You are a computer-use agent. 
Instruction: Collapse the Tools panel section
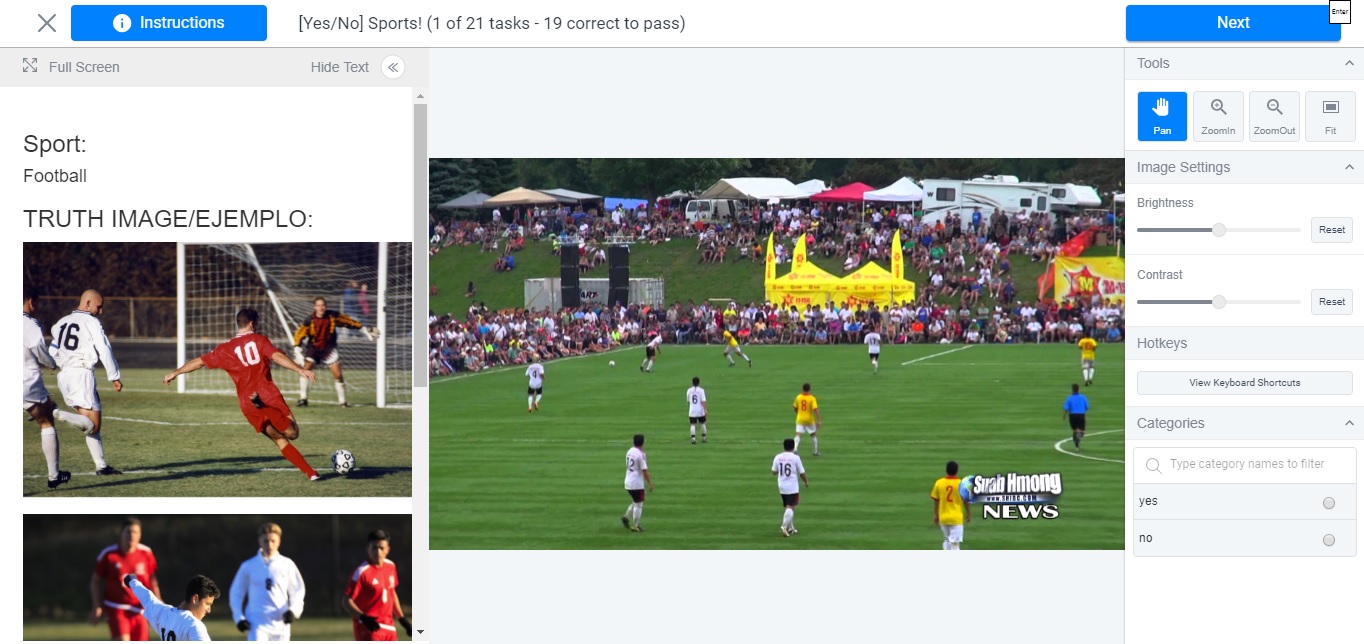point(1348,63)
